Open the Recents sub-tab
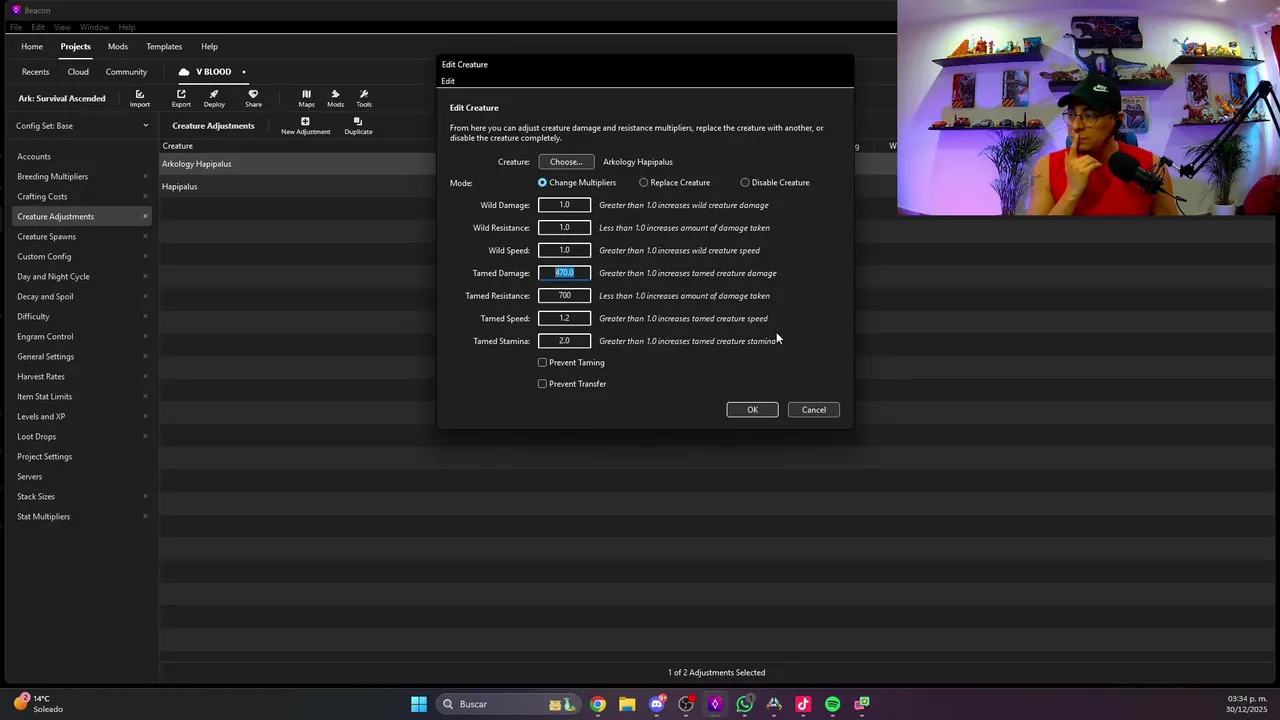 pyautogui.click(x=35, y=72)
